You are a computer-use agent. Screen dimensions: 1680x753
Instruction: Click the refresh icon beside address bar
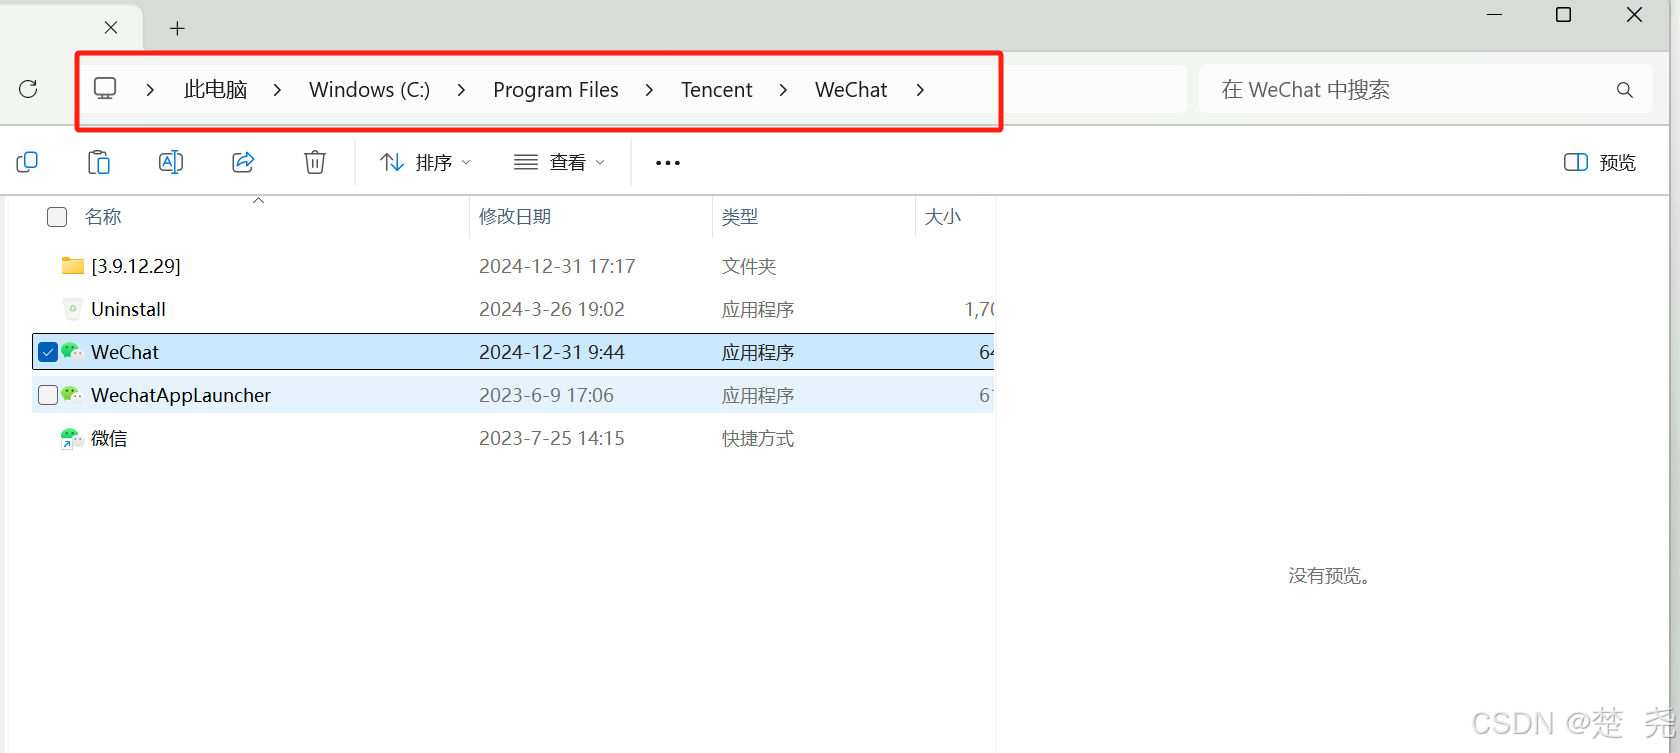[x=28, y=89]
